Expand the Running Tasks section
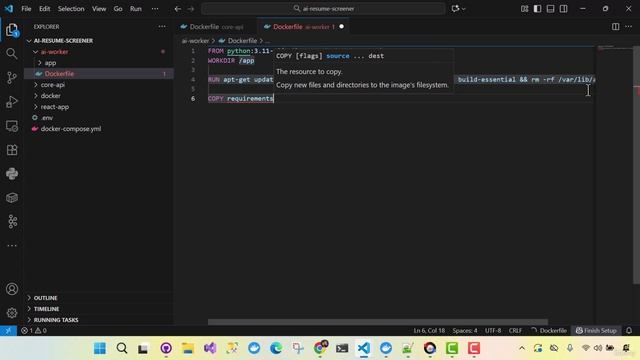 pos(99,320)
